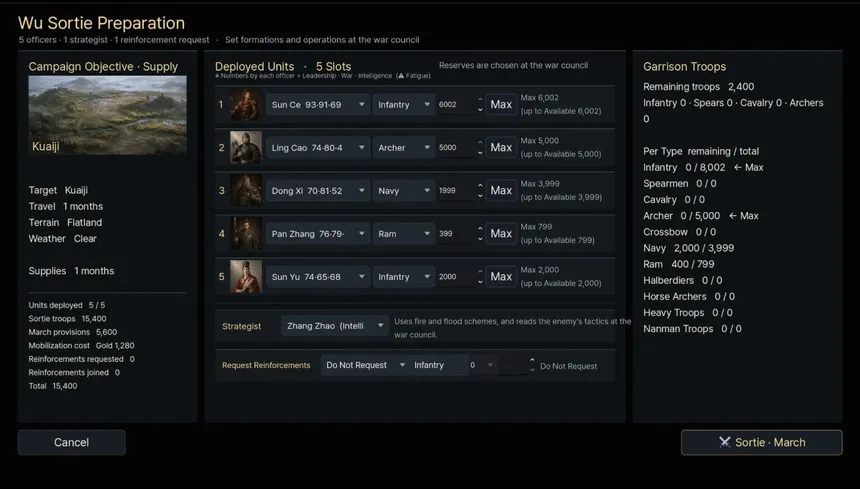Image resolution: width=860 pixels, height=489 pixels.
Task: Click the Ram 400 / 799 line
Action: (x=678, y=264)
